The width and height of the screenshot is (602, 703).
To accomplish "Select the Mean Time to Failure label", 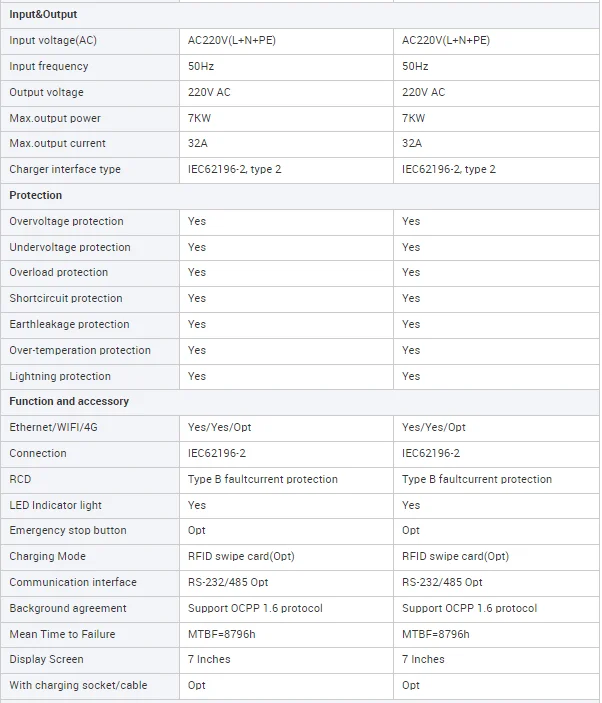I will [x=62, y=634].
